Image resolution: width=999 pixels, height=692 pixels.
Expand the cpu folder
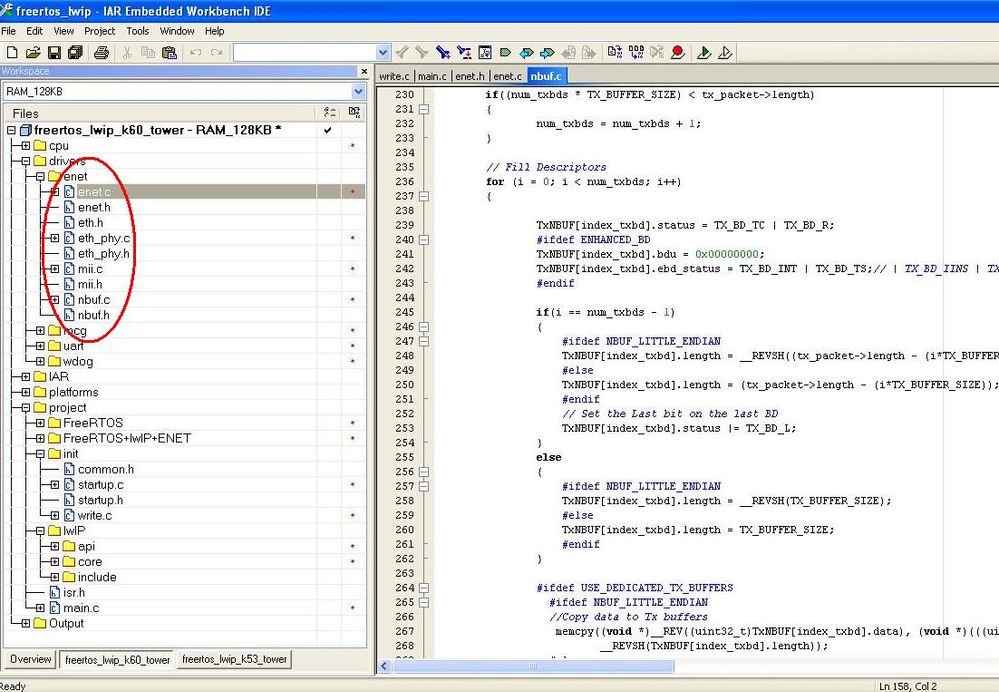pyautogui.click(x=25, y=146)
